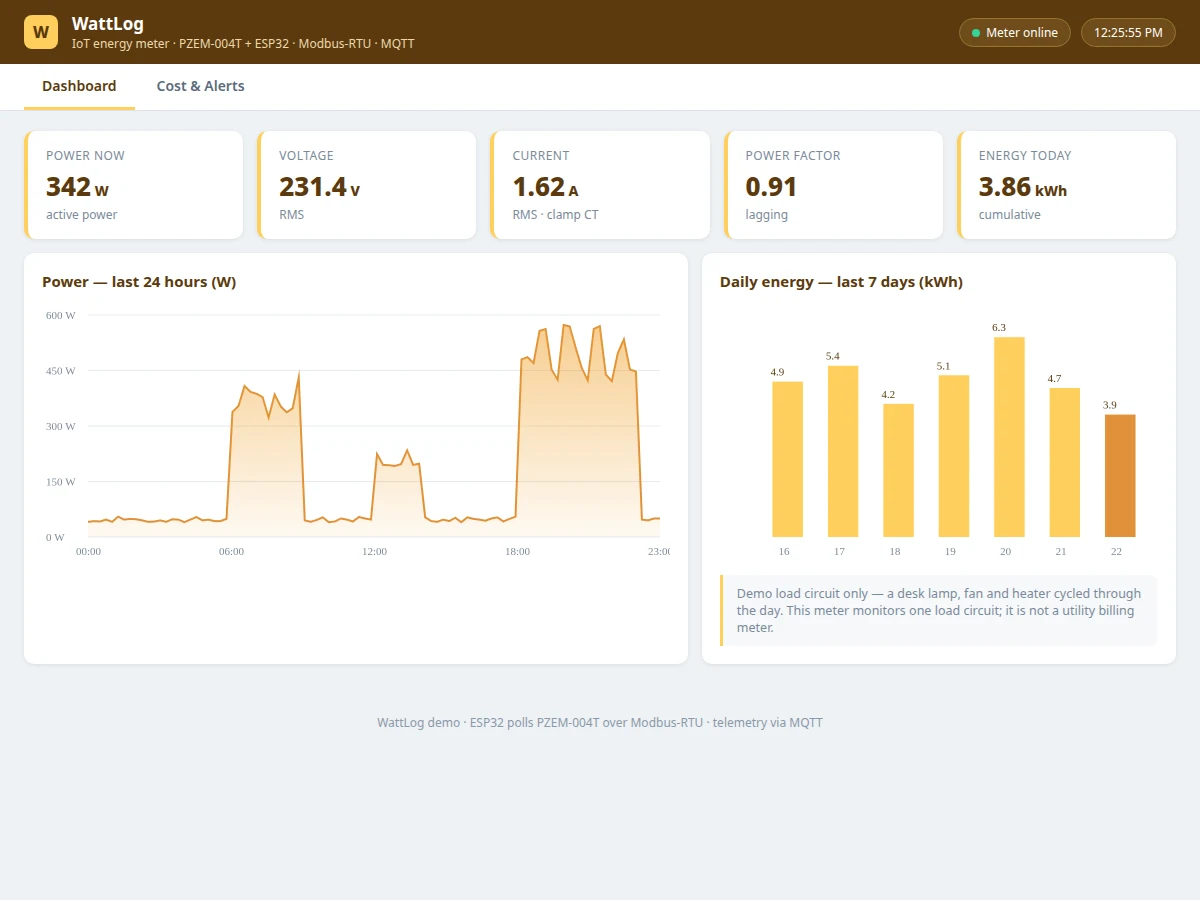This screenshot has height=900, width=1200.
Task: Select the Power Now 342 W card
Action: coord(133,185)
